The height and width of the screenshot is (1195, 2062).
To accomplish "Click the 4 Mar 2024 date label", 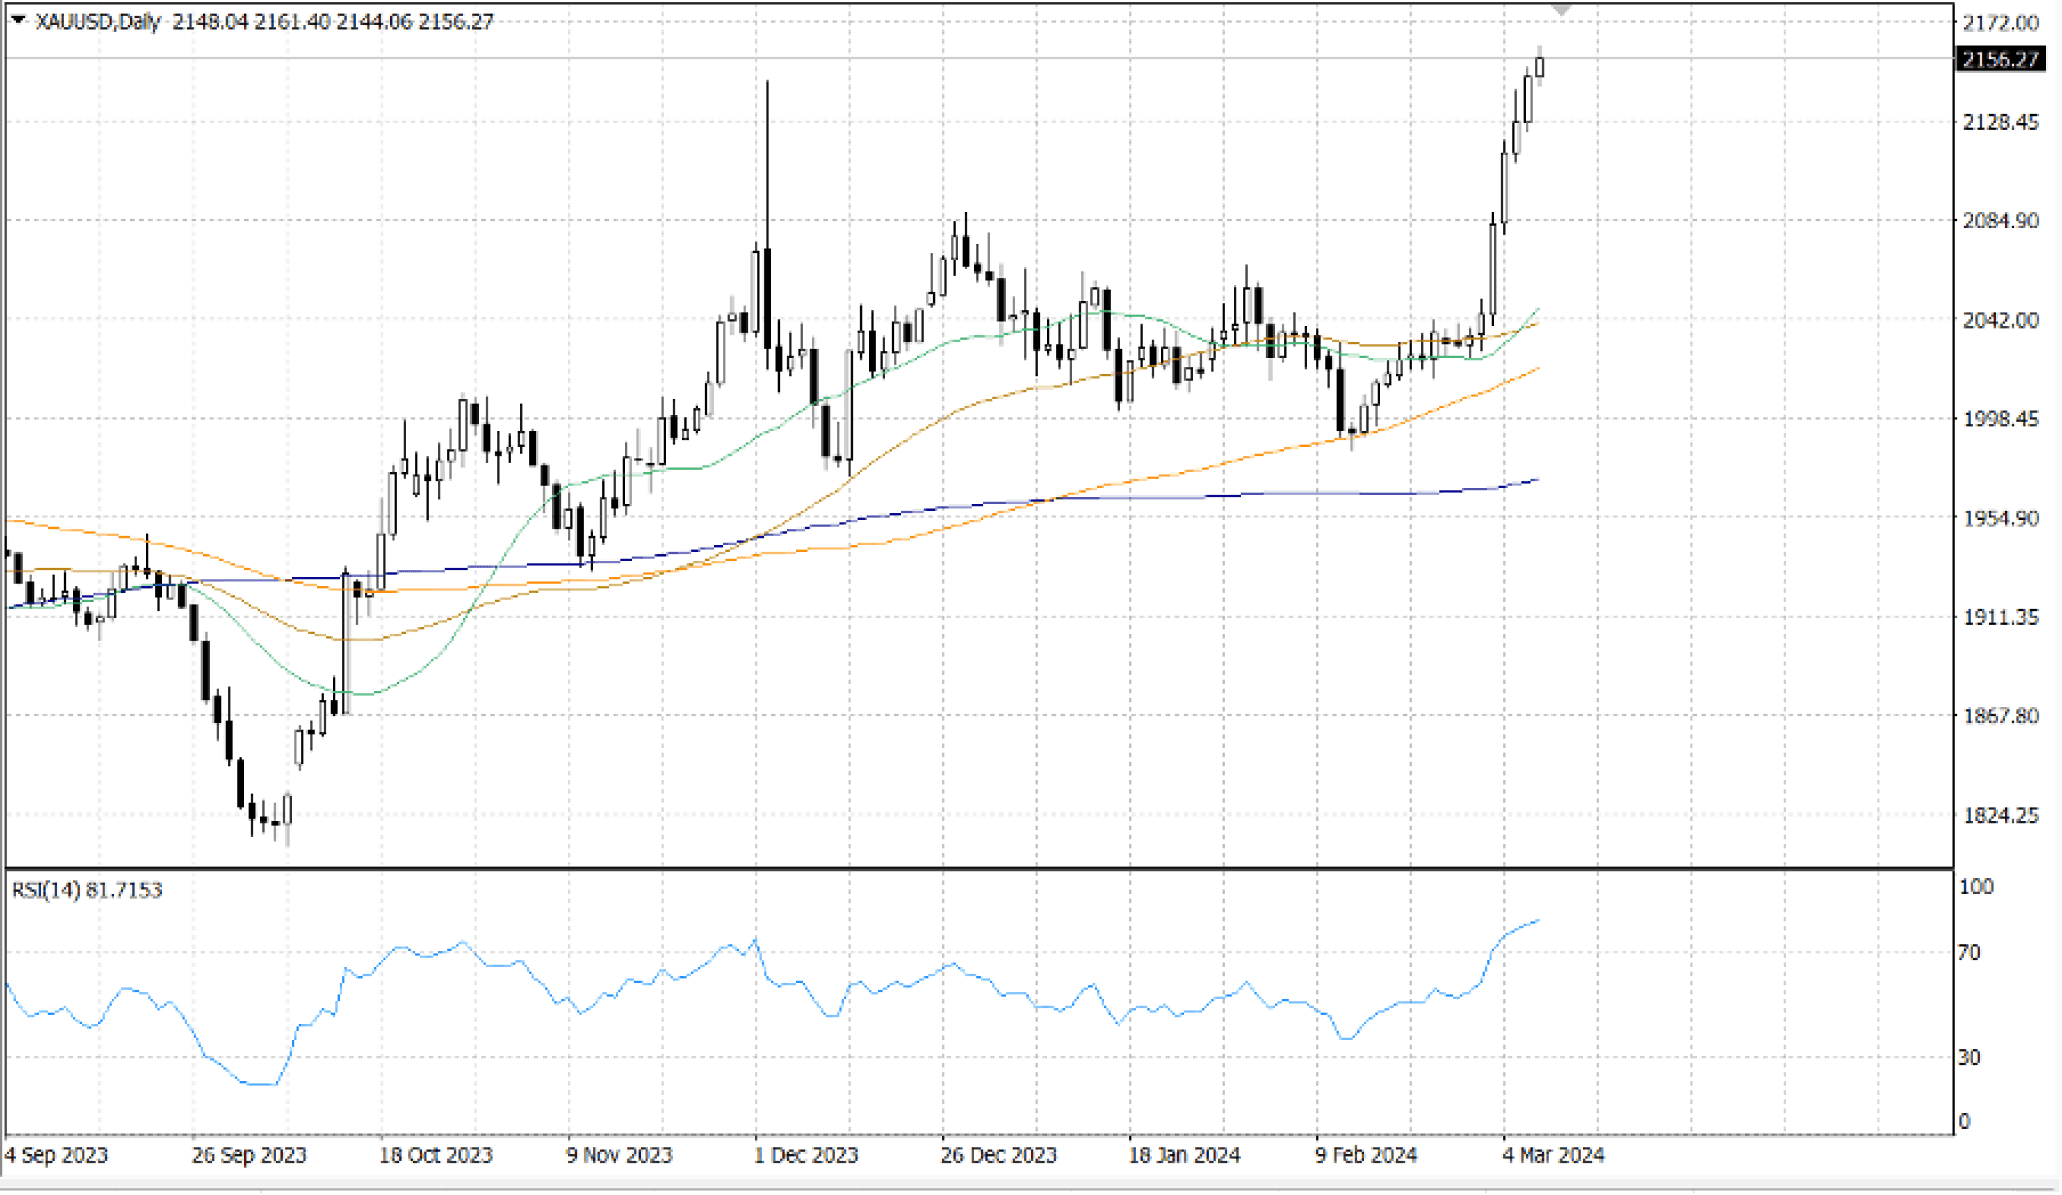I will (1553, 1155).
